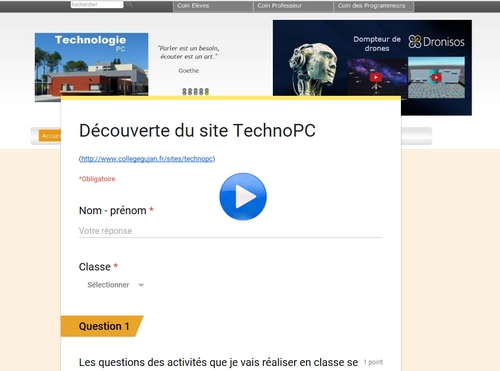Select the first slideshow dot

[184, 92]
